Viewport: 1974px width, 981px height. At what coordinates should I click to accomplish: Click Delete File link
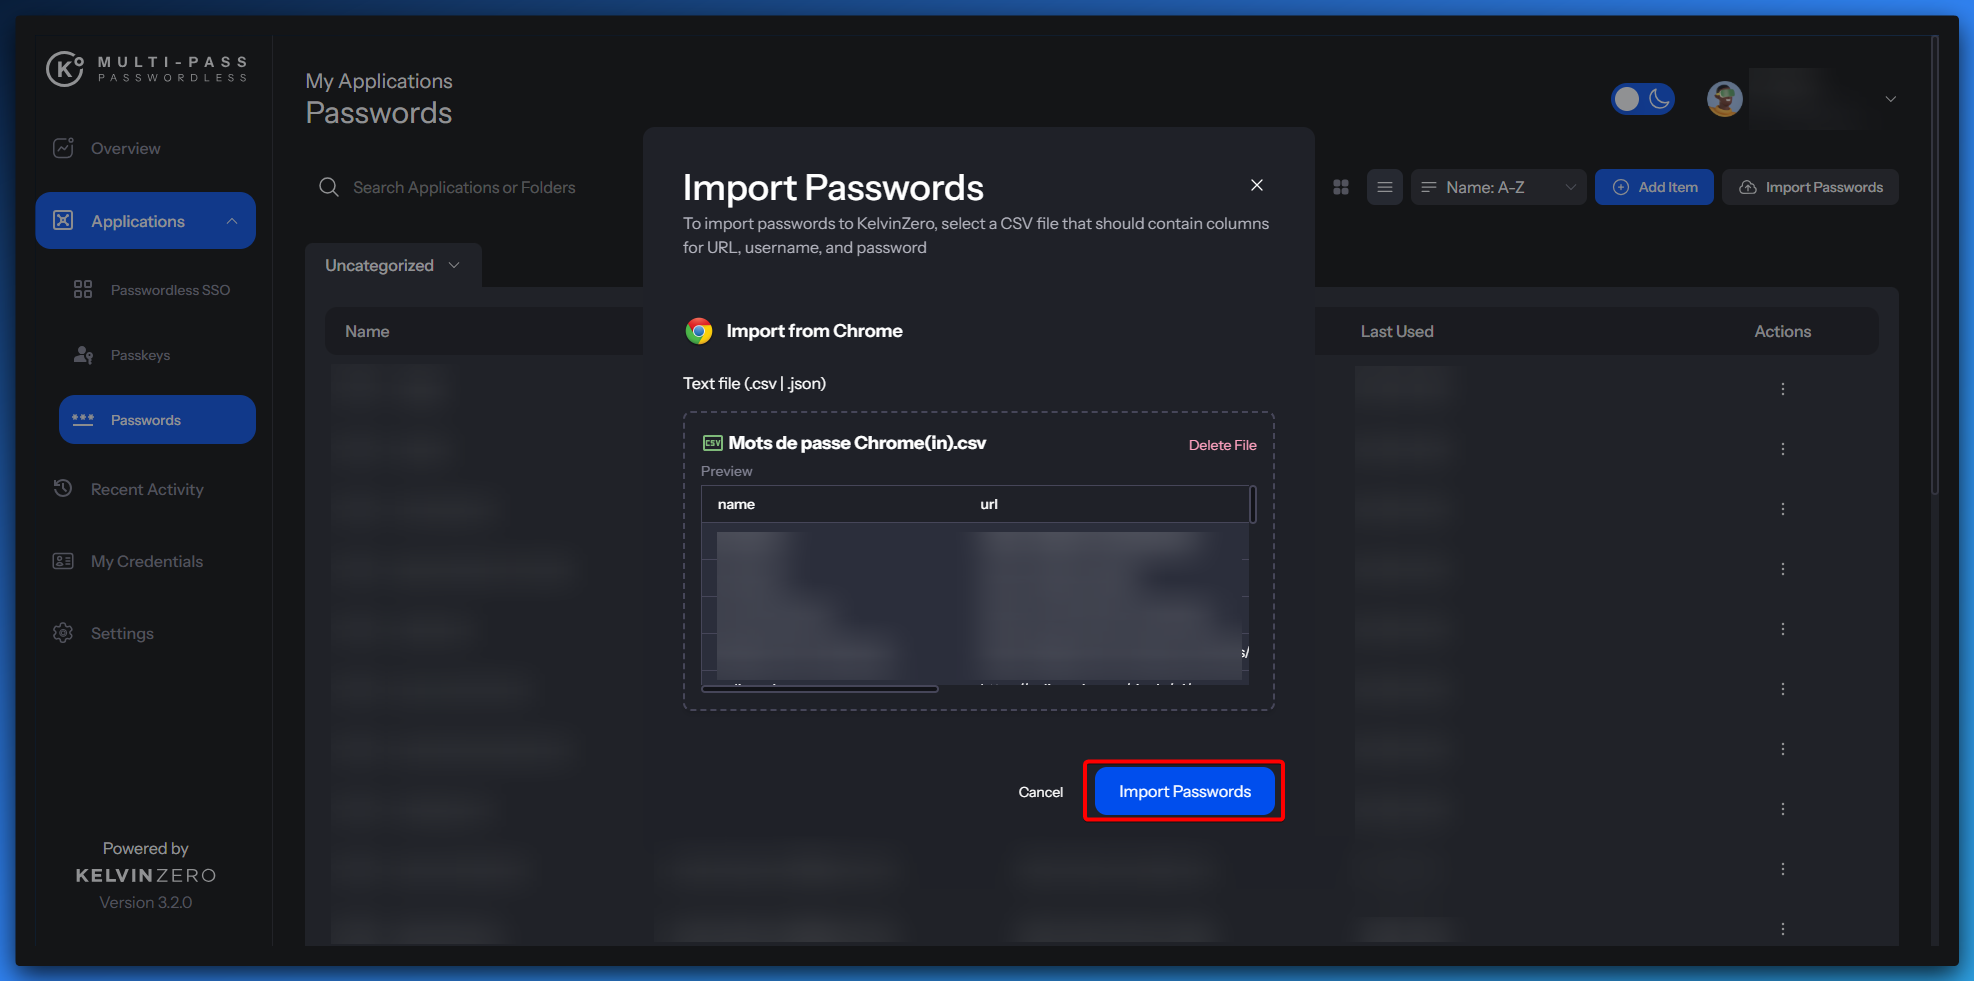(x=1222, y=445)
